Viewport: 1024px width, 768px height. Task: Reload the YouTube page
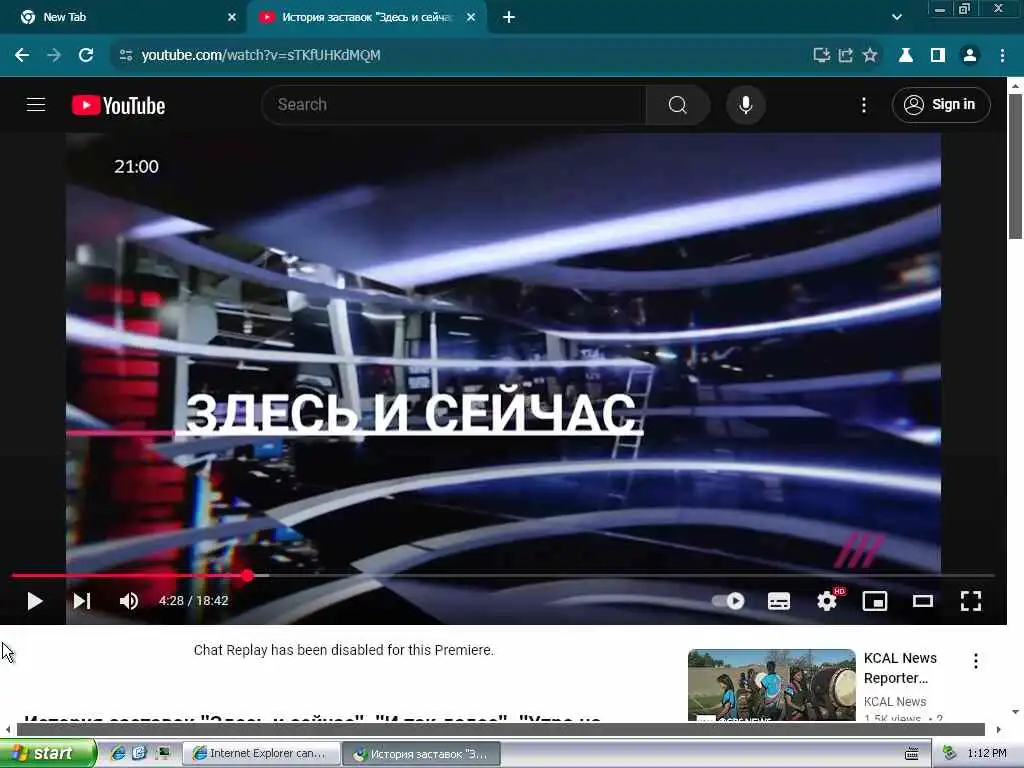pos(86,55)
